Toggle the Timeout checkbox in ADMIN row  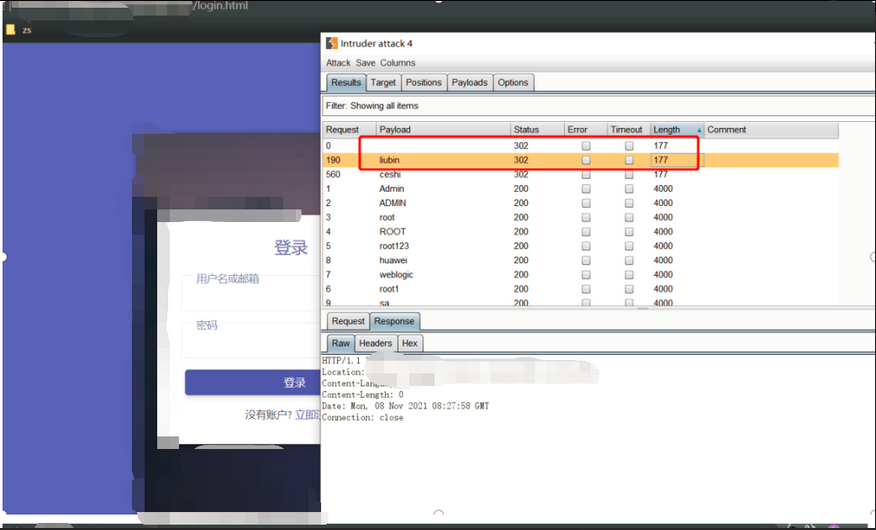coord(629,203)
